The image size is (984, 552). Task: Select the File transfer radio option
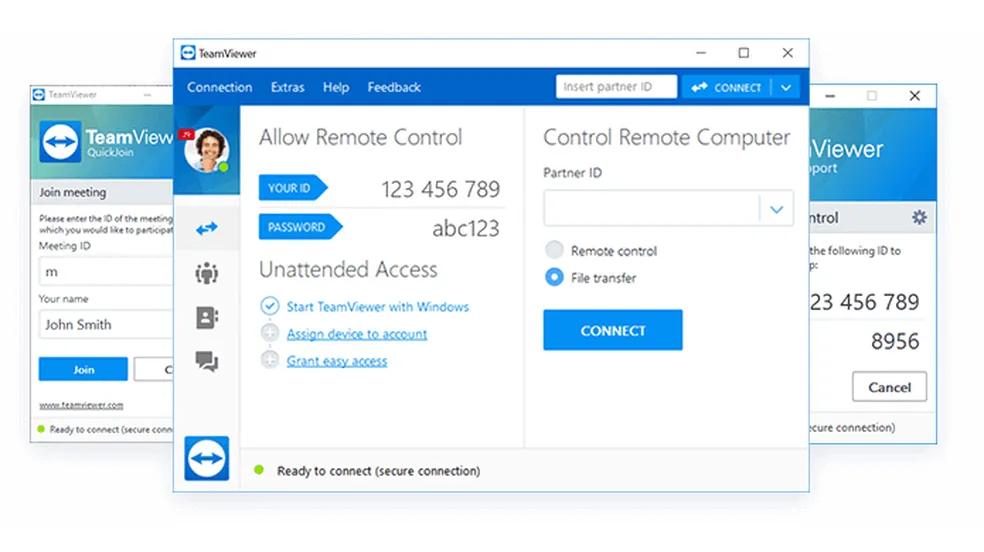(554, 277)
